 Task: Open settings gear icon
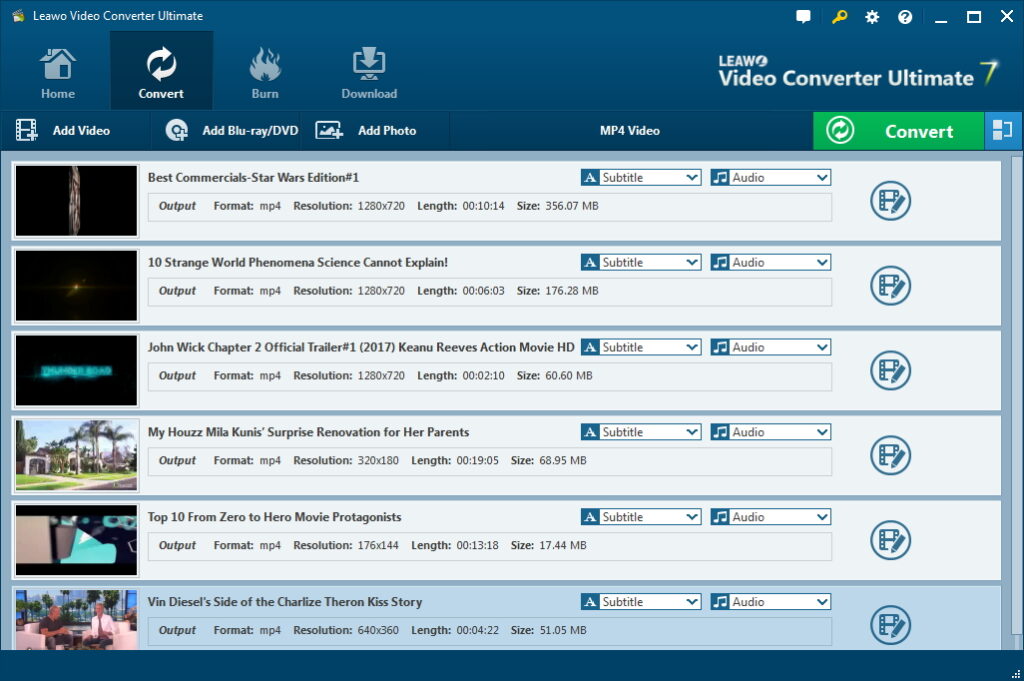pos(872,17)
